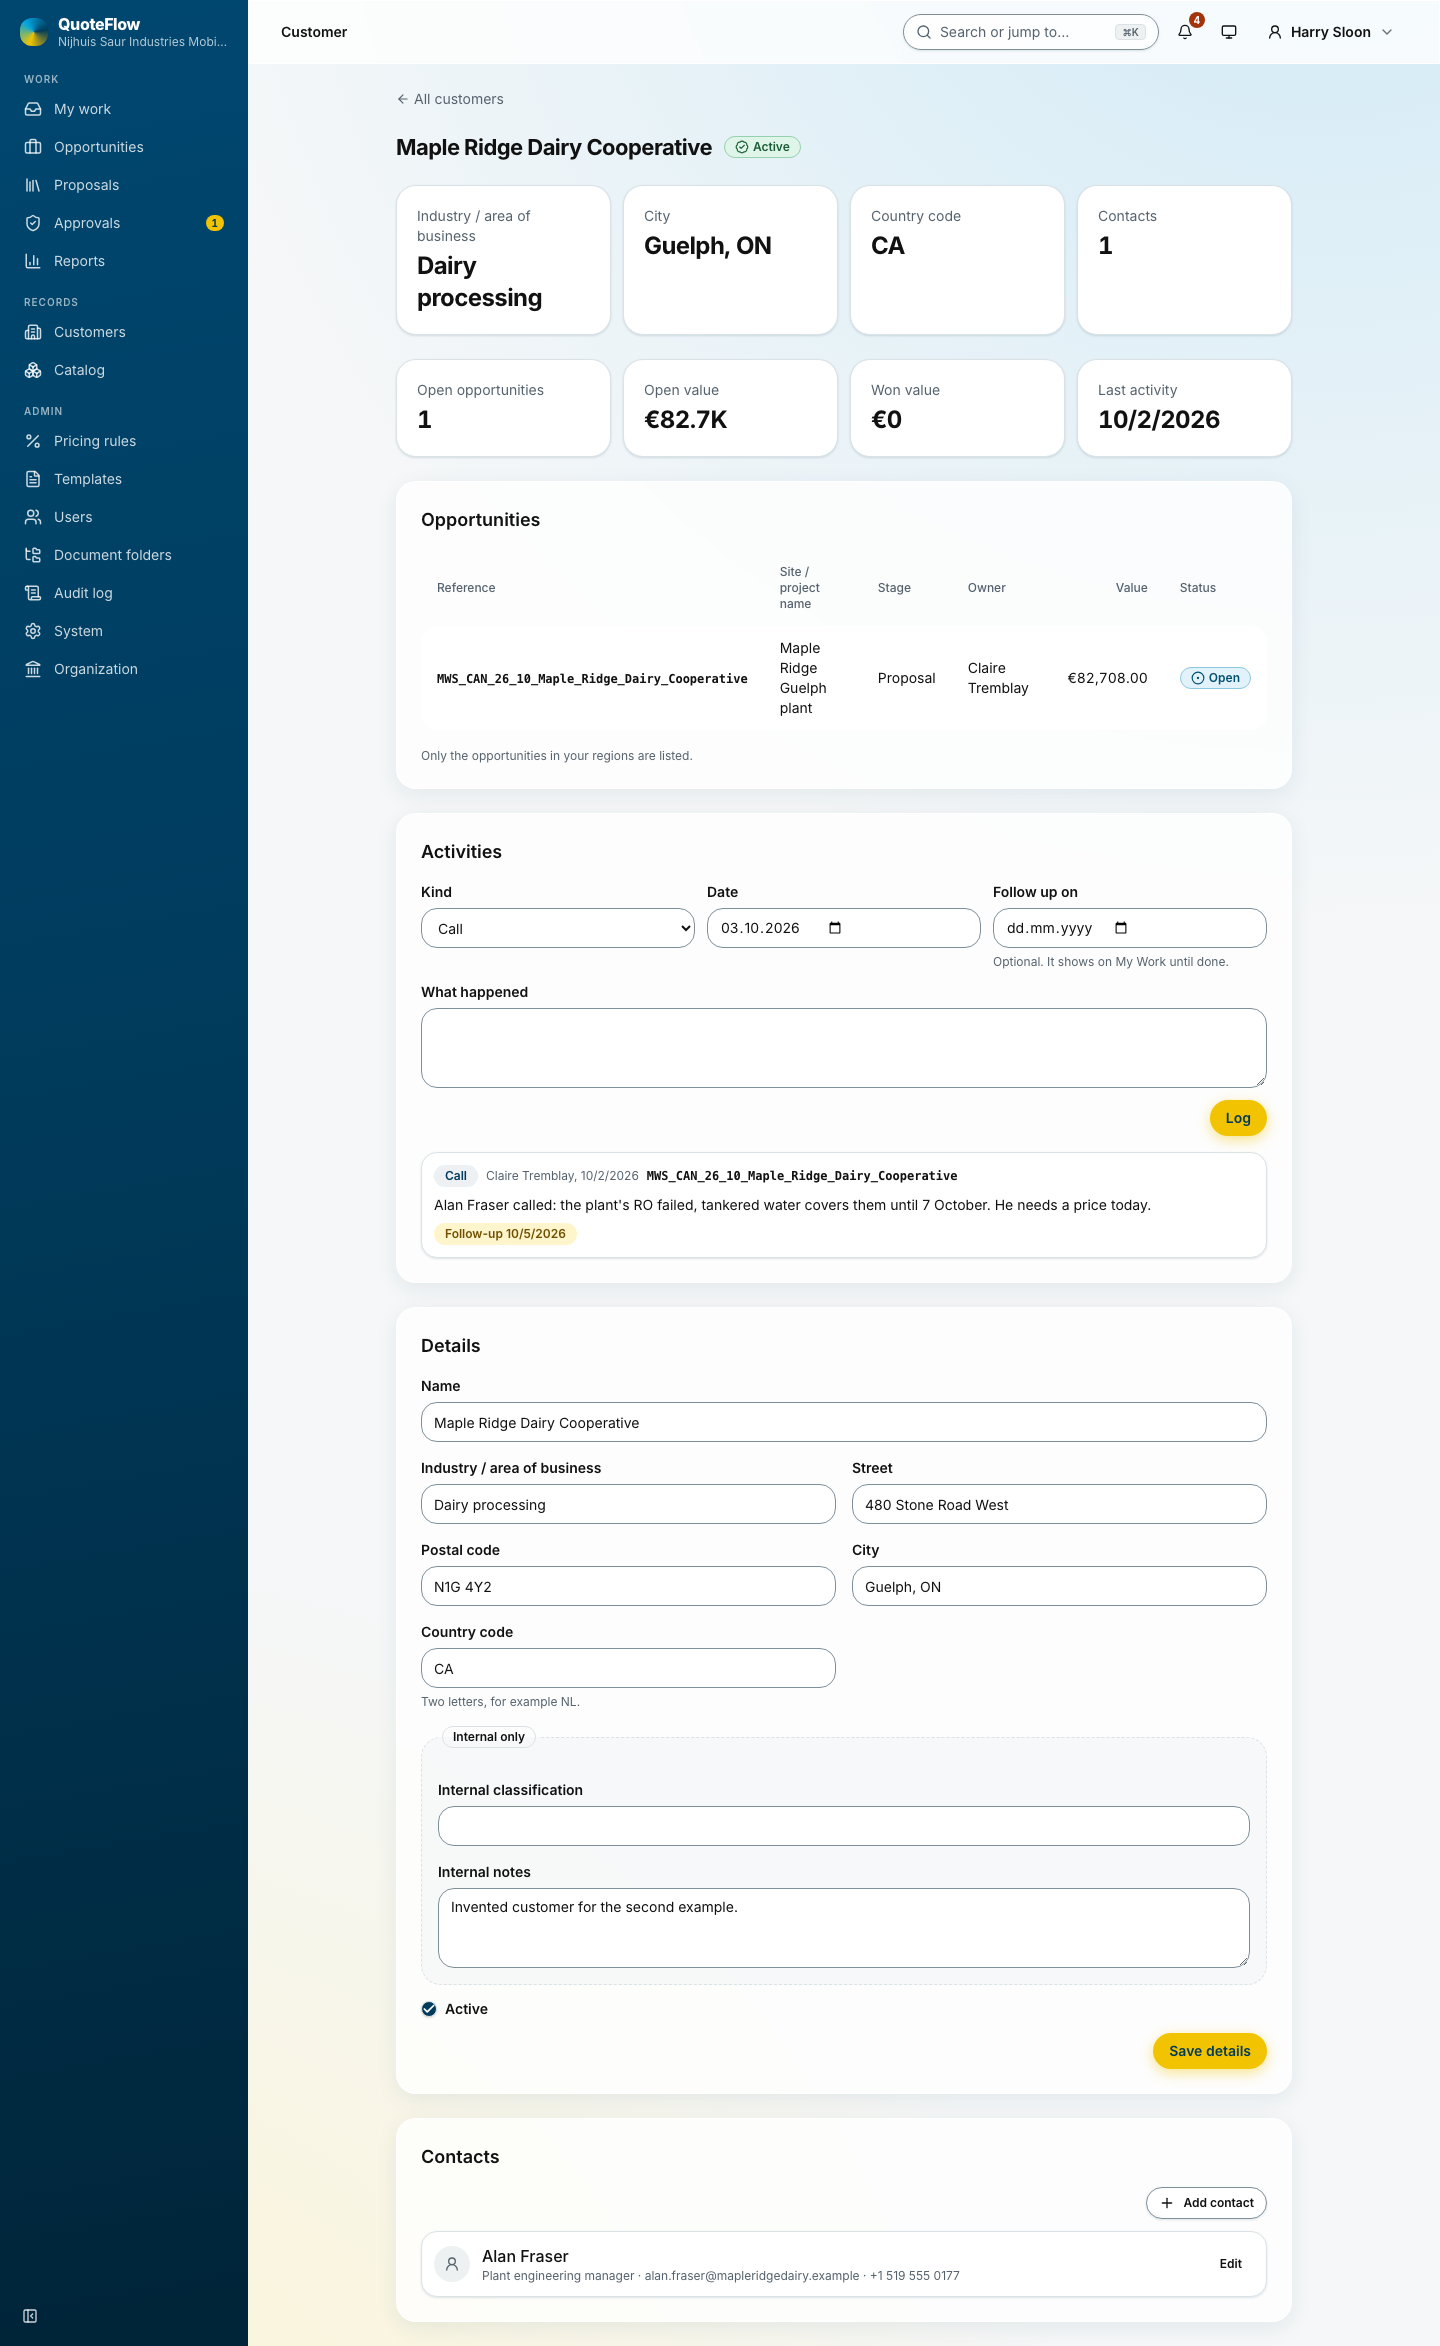The image size is (1440, 2346).
Task: Click the Industry / area of business input
Action: pyautogui.click(x=628, y=1504)
